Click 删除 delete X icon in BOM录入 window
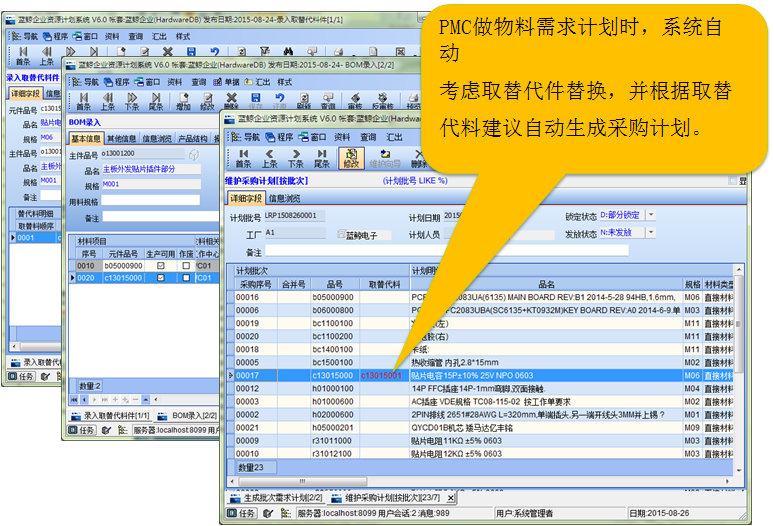The height and width of the screenshot is (526, 774). tap(231, 101)
